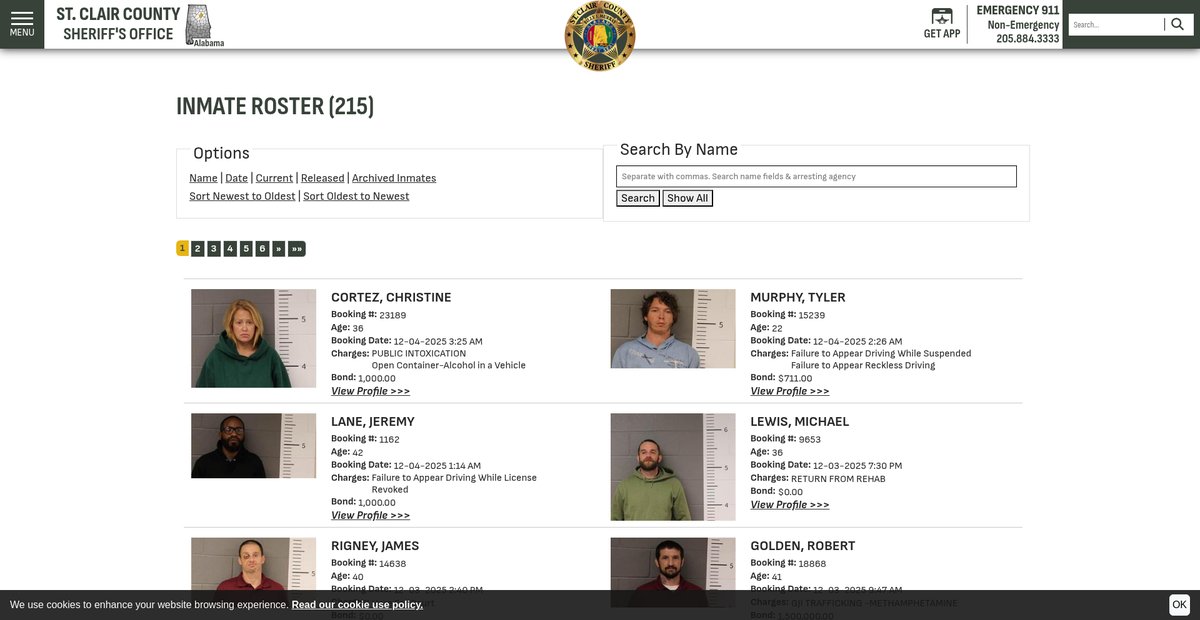Go to pagination page 4
1200x620 pixels.
pos(230,249)
